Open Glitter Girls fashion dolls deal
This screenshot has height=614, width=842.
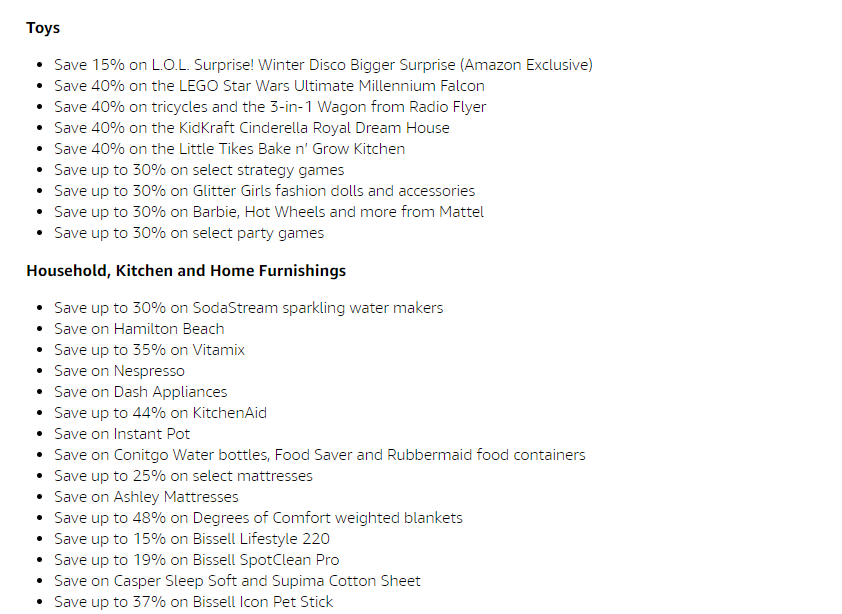tap(264, 191)
